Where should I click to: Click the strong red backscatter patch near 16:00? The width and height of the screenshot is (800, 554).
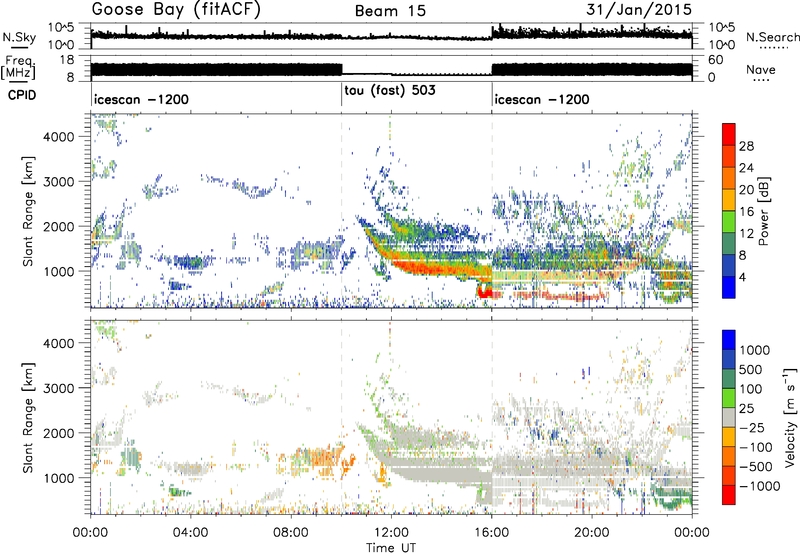[484, 292]
